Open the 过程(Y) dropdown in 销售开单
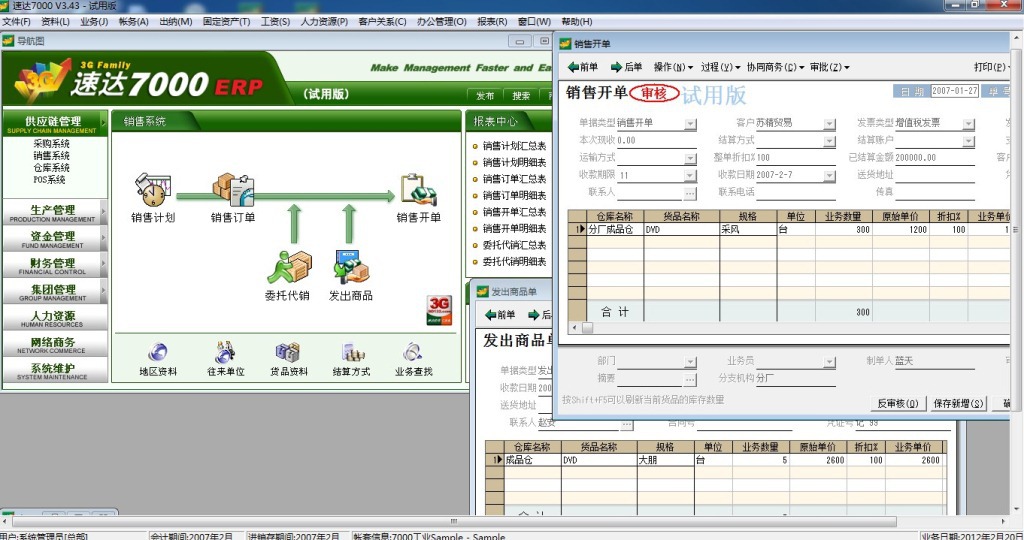 coord(720,67)
